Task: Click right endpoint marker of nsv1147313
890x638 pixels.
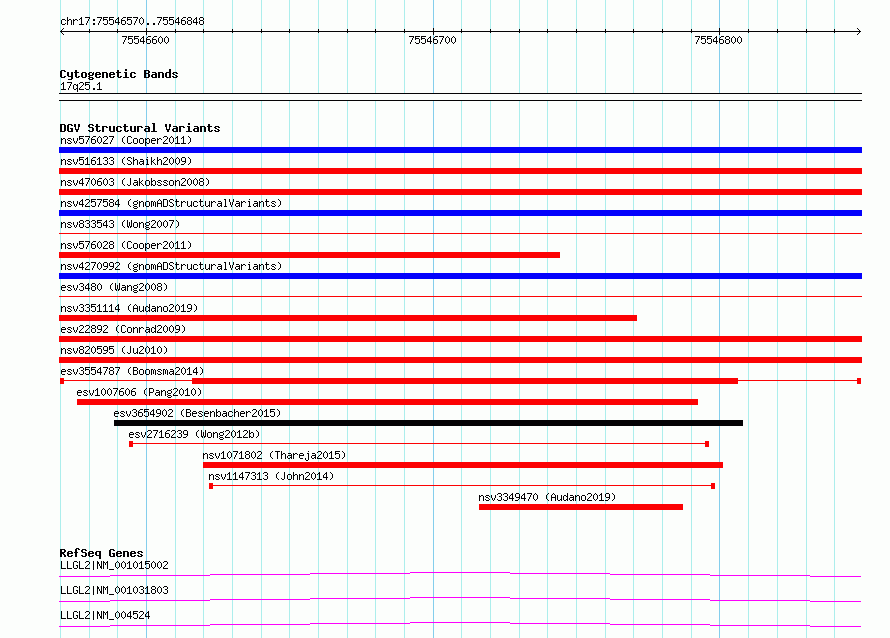Action: pos(713,486)
